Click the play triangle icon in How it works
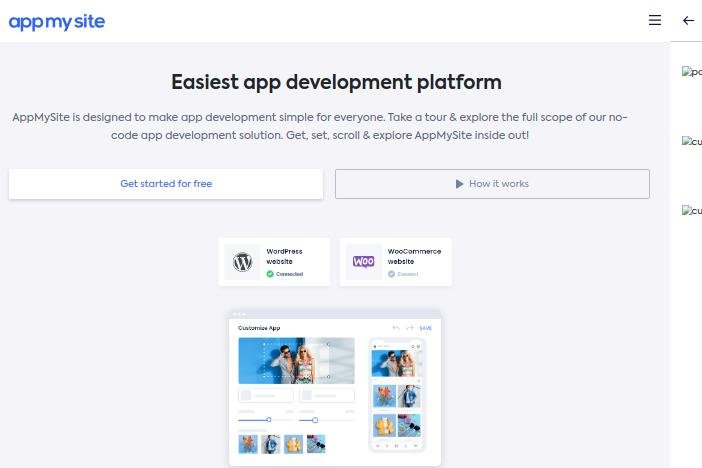Screen dimensions: 702x468 coord(459,184)
